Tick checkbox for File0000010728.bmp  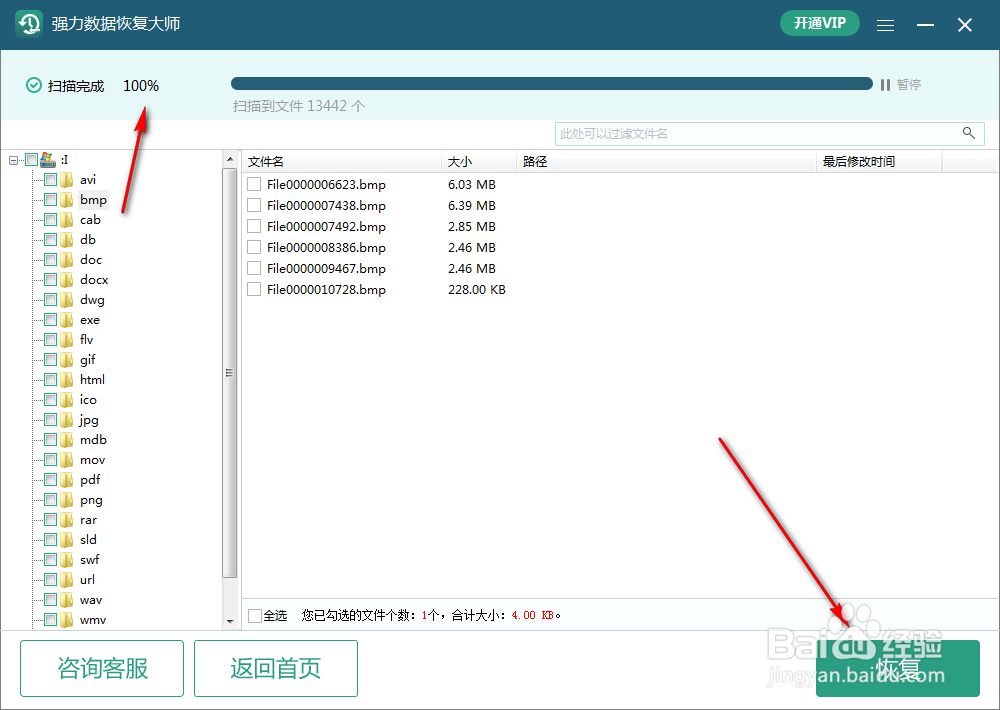[254, 290]
